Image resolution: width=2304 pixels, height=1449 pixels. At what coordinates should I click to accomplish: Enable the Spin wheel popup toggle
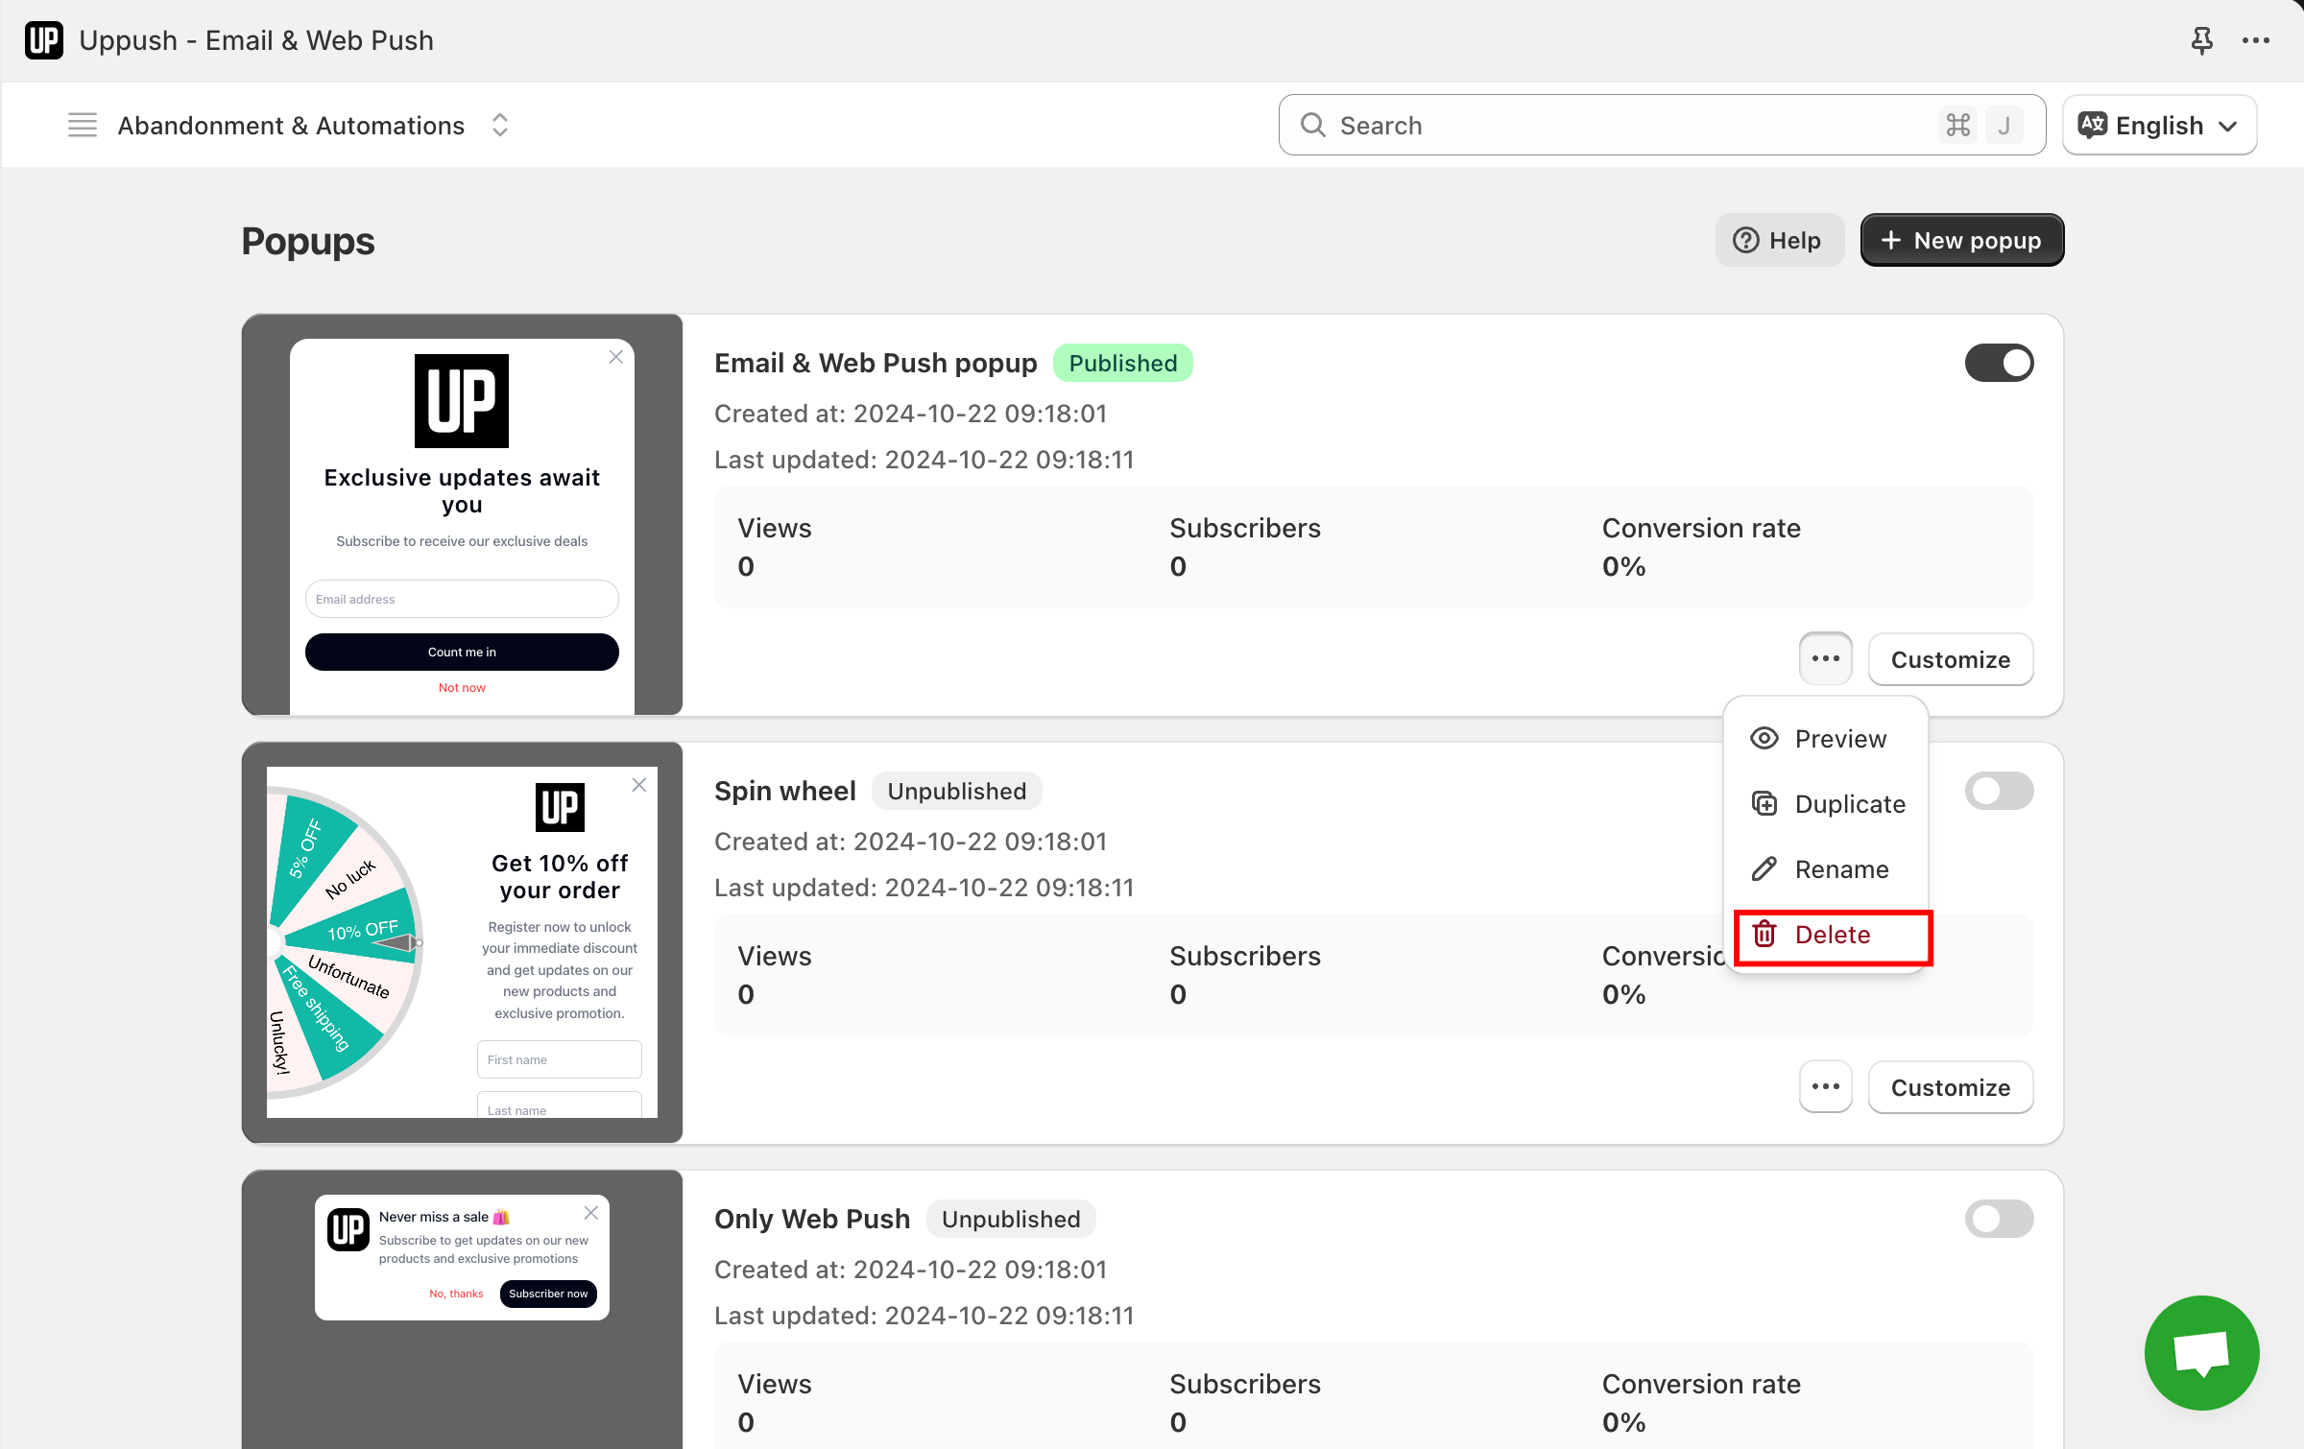pos(1998,791)
